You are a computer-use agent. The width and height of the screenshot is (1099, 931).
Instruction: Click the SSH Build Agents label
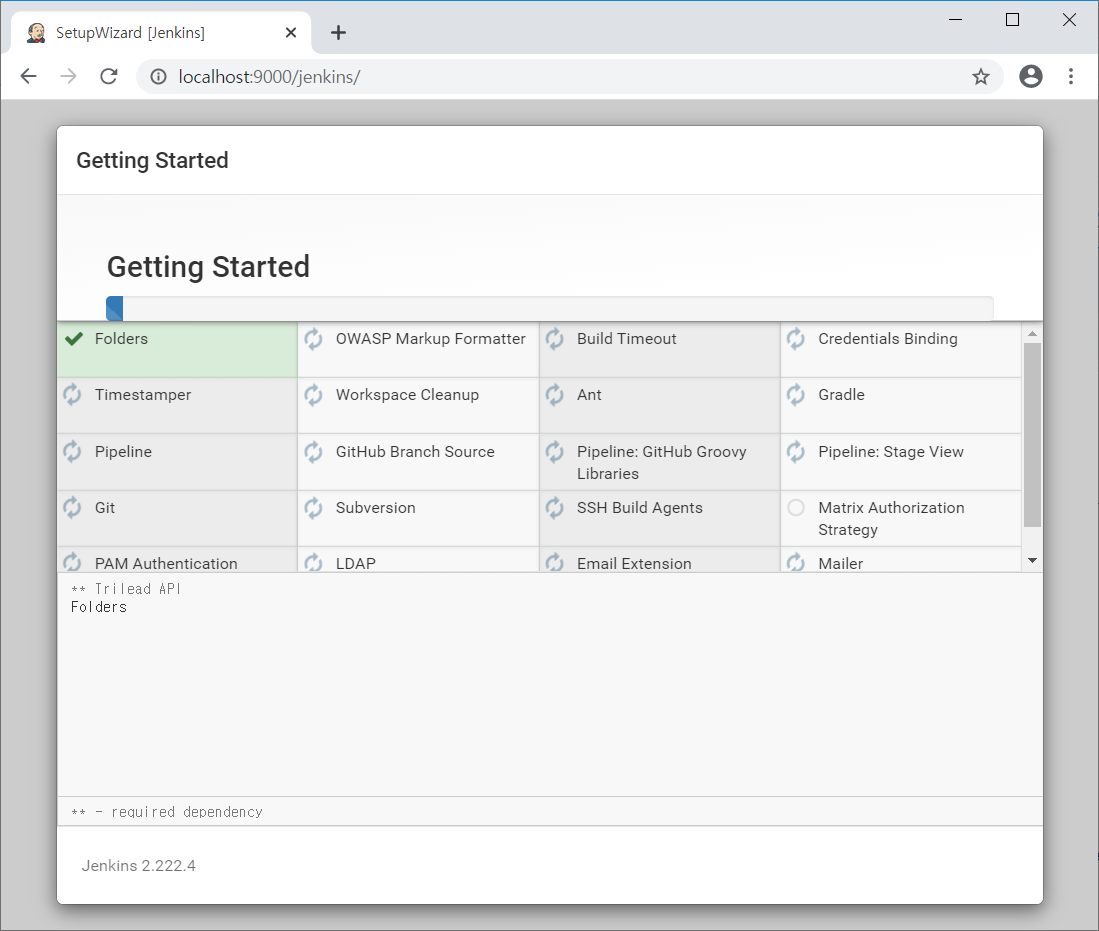[x=639, y=508]
